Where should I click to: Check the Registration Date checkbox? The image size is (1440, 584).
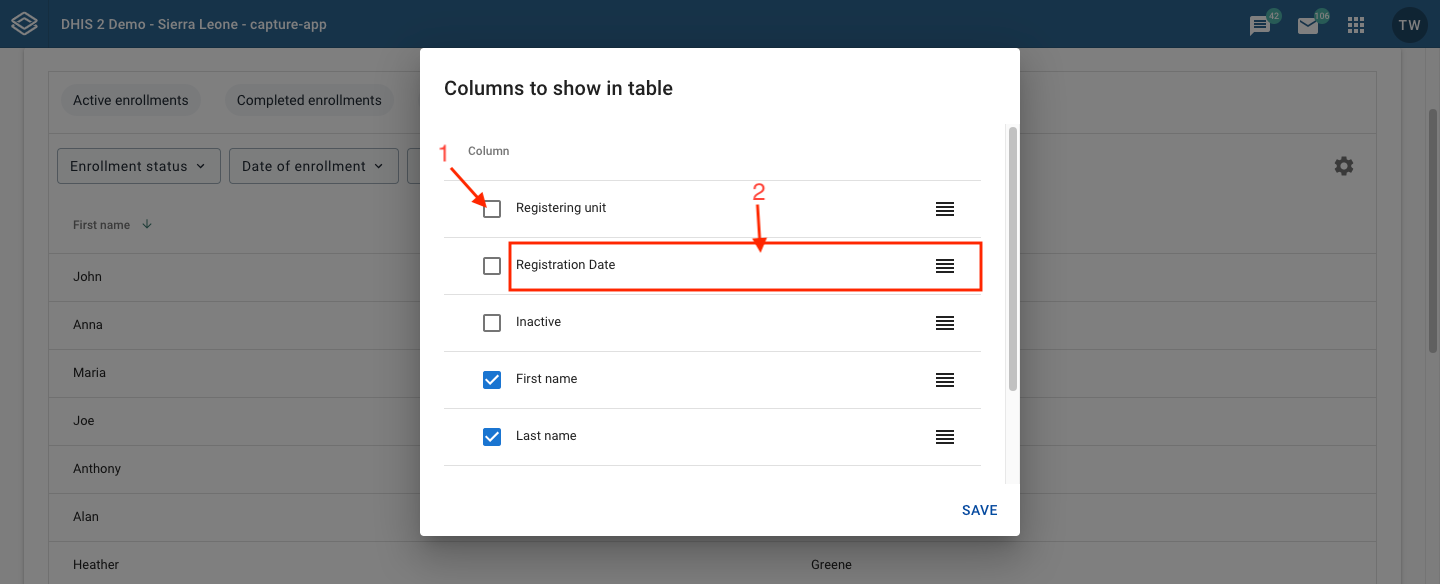(x=492, y=266)
